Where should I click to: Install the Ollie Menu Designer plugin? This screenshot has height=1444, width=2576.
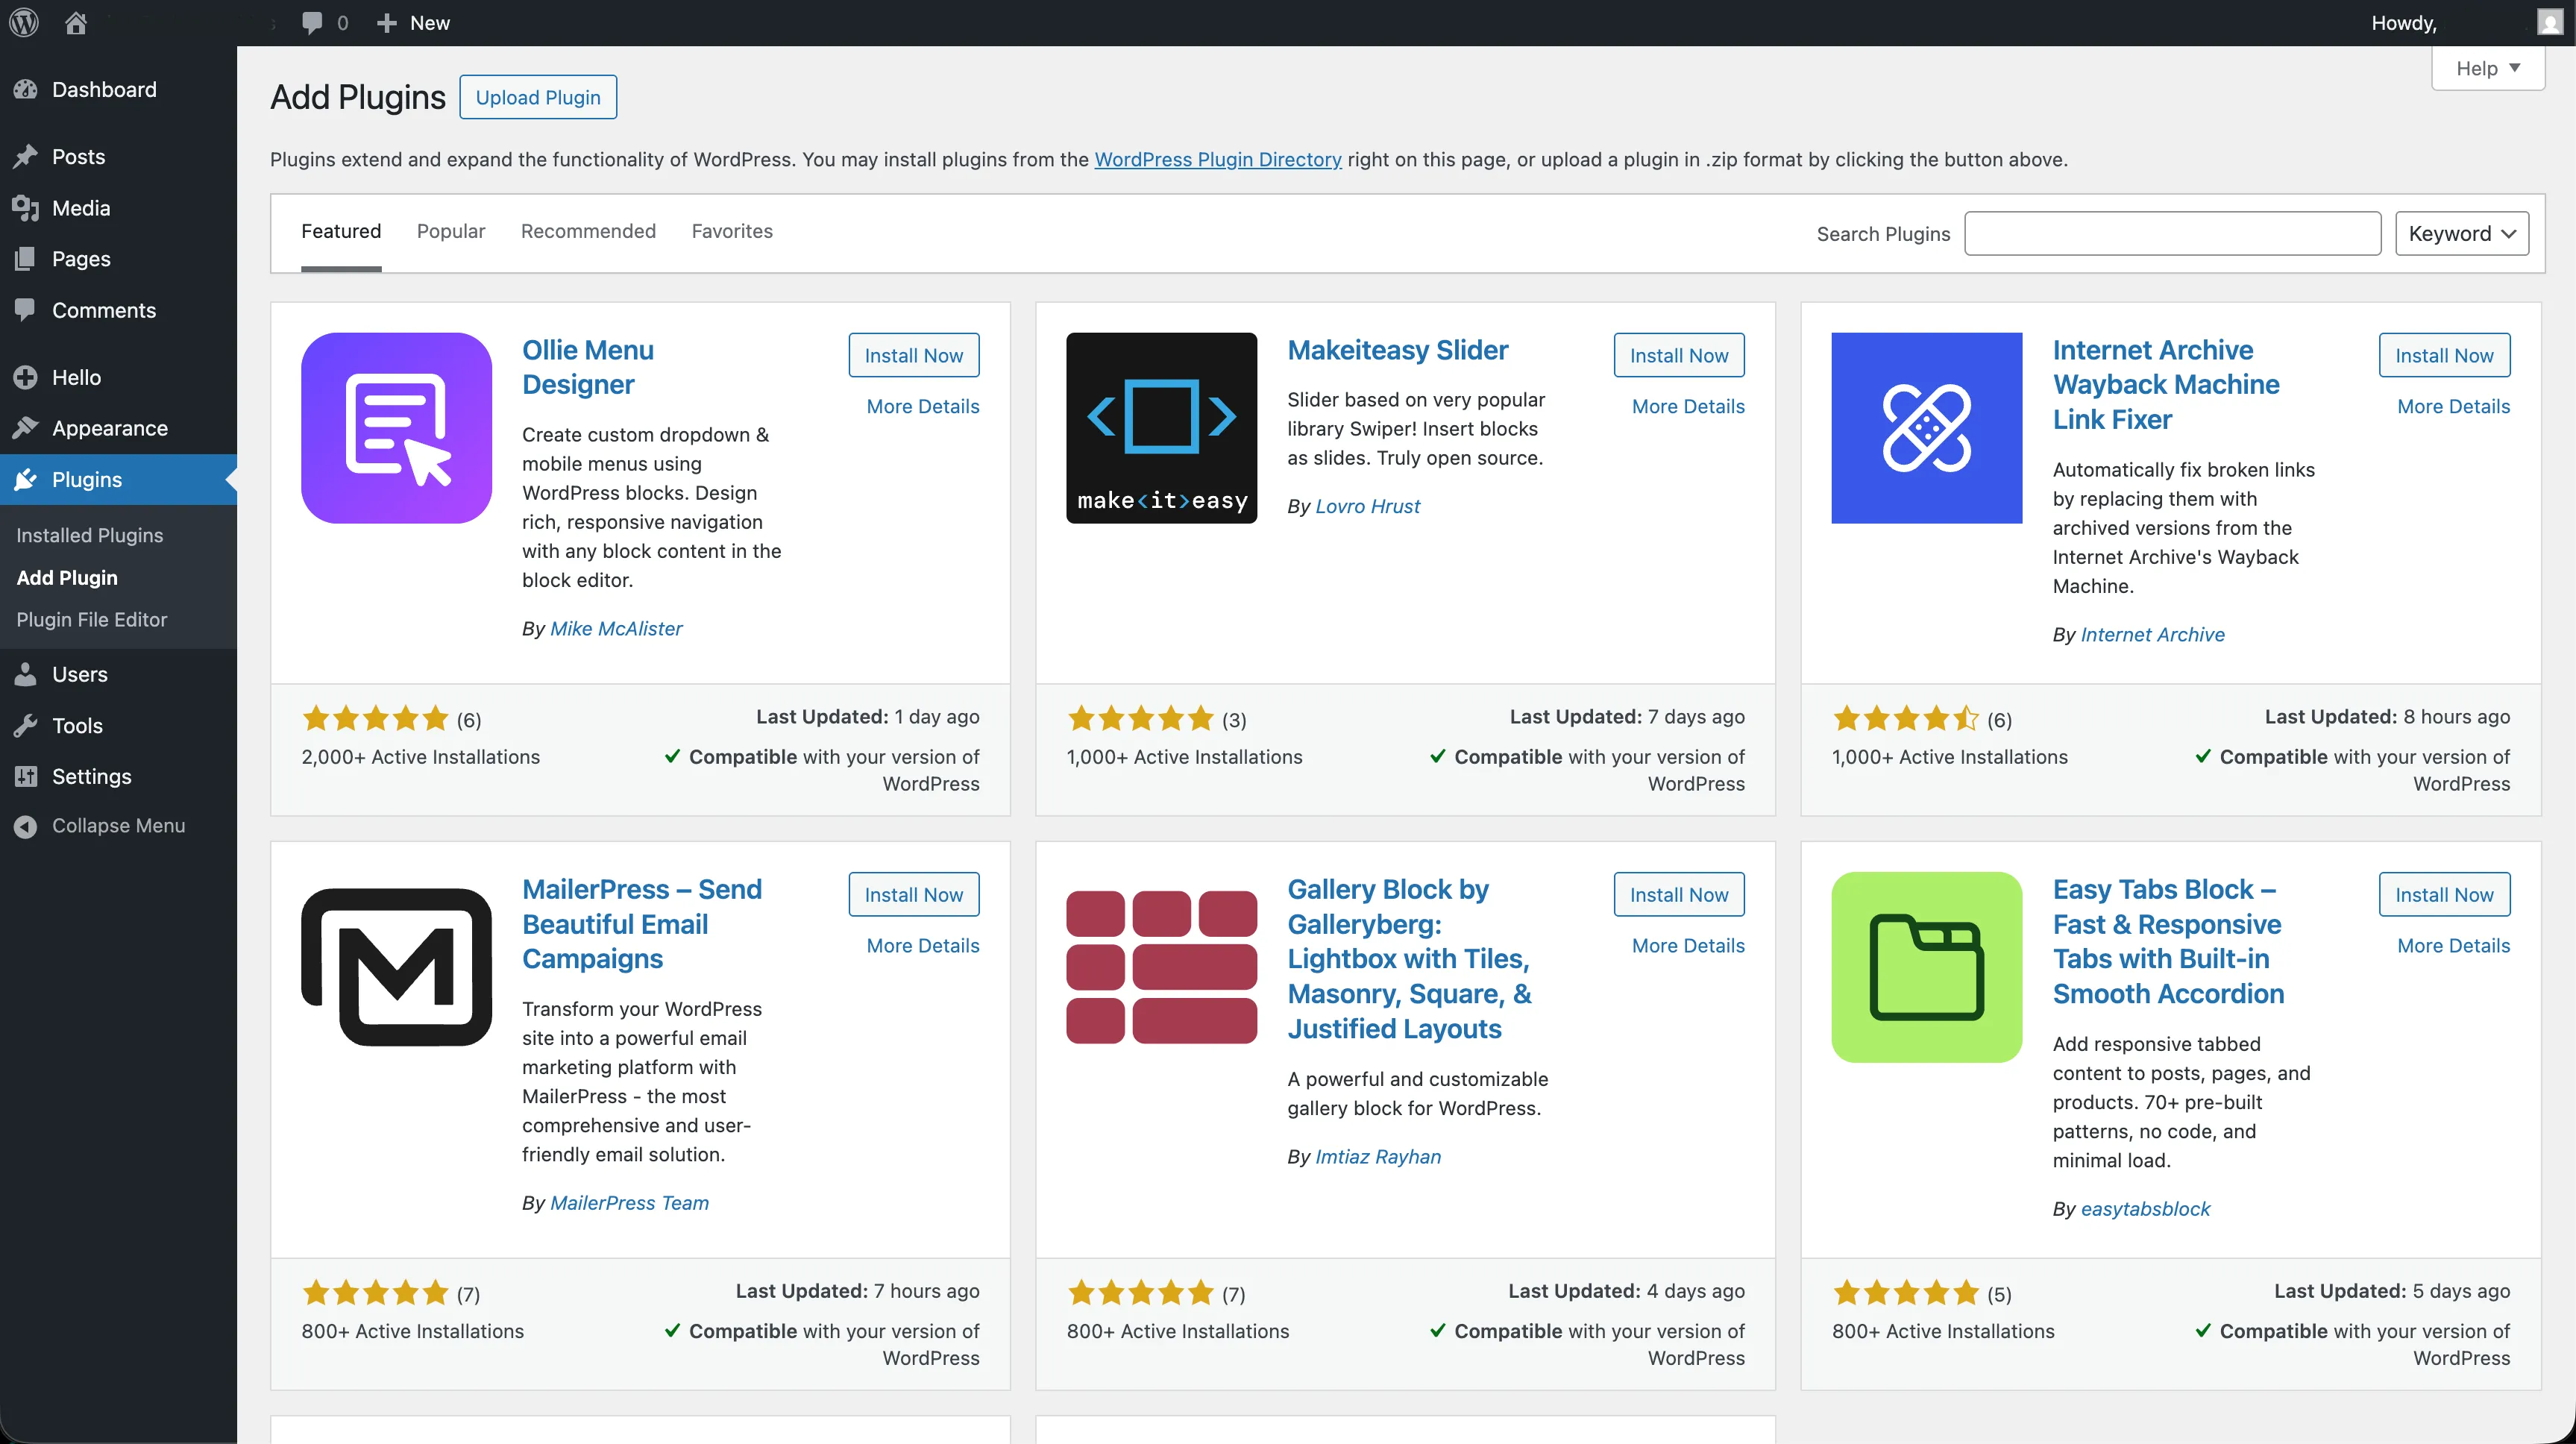(912, 355)
